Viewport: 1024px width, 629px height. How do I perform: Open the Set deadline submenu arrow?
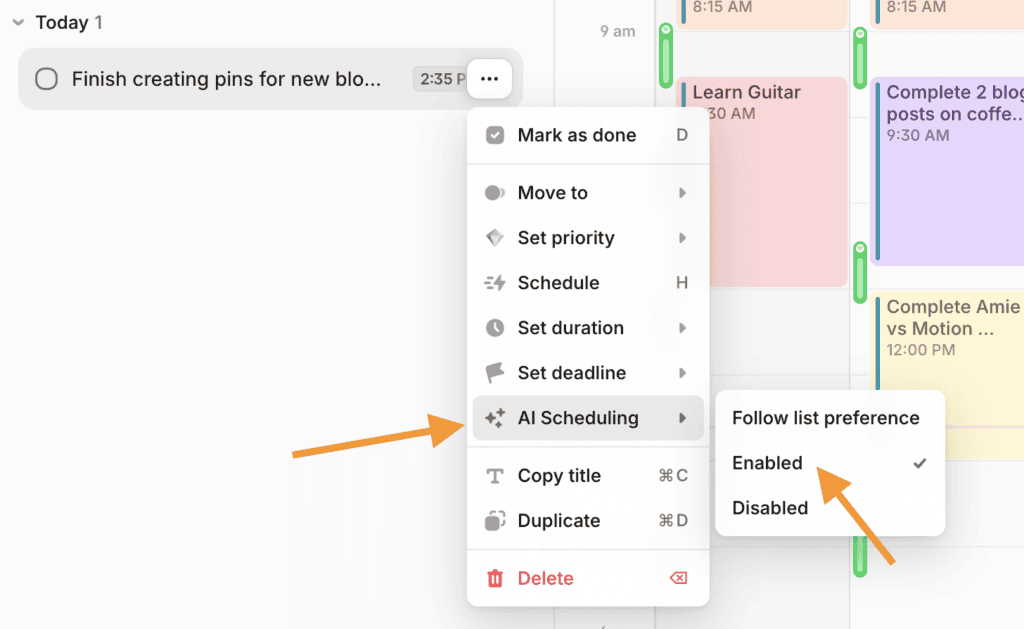684,373
